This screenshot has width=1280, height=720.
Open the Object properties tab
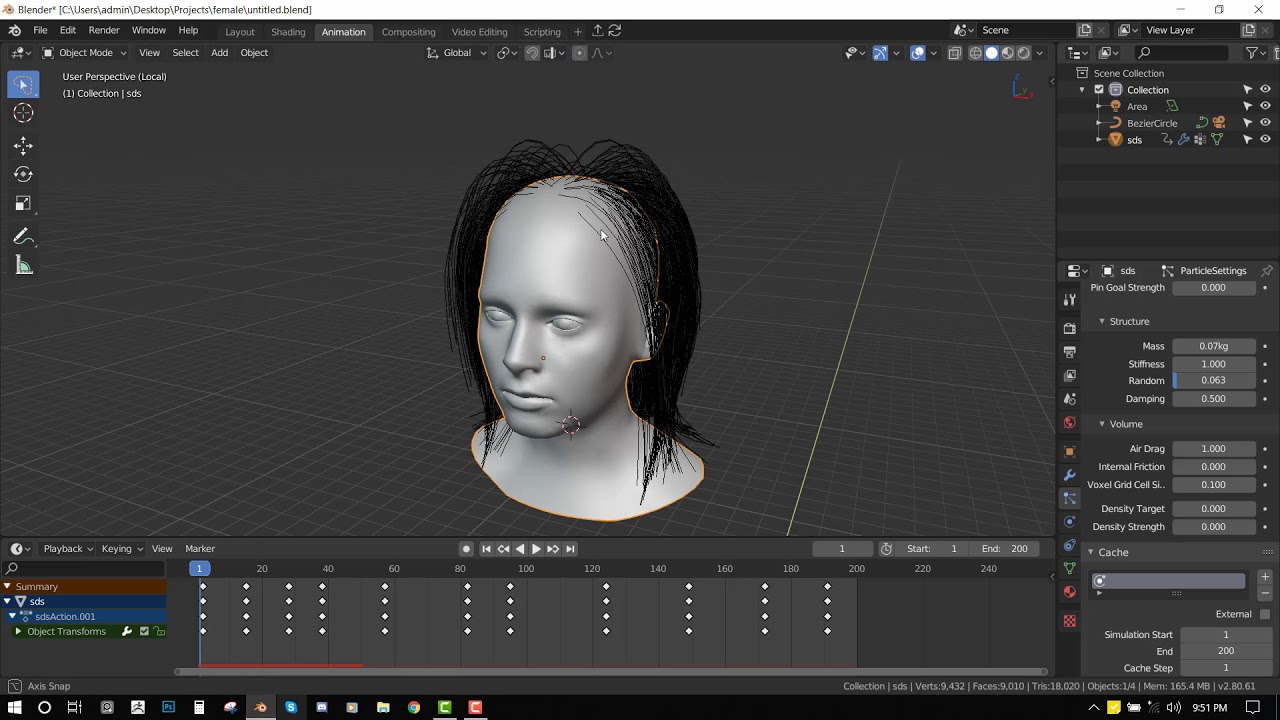point(1070,451)
